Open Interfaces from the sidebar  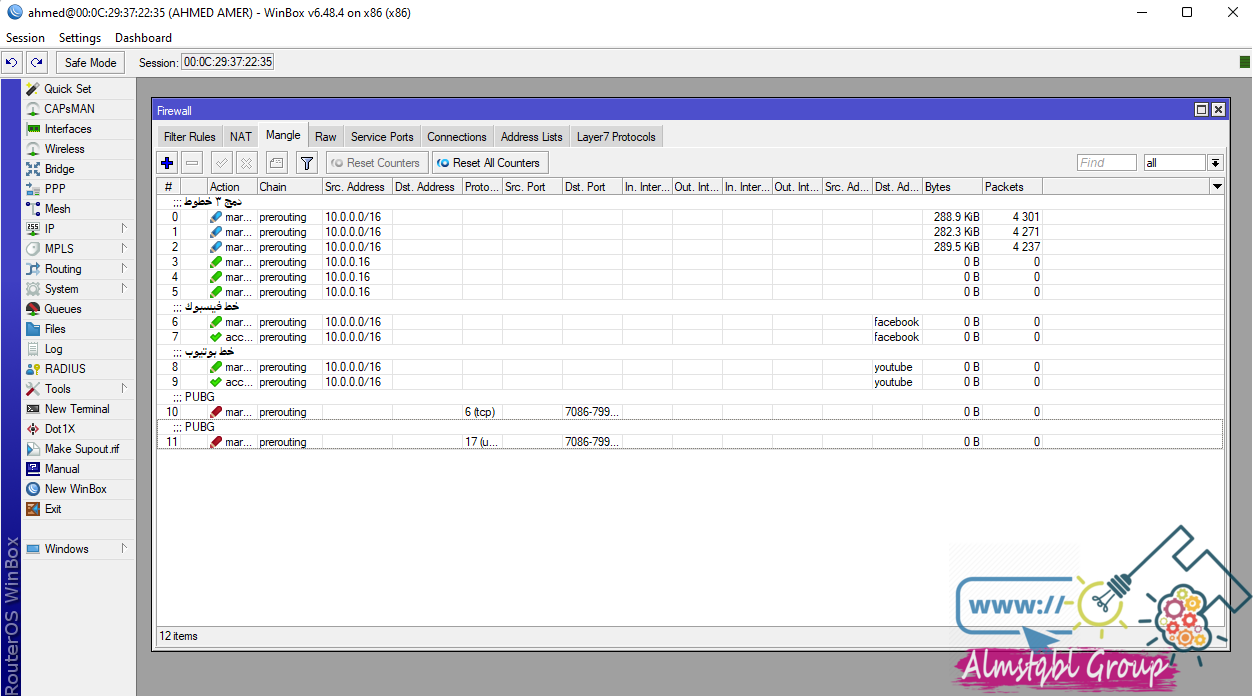point(67,129)
